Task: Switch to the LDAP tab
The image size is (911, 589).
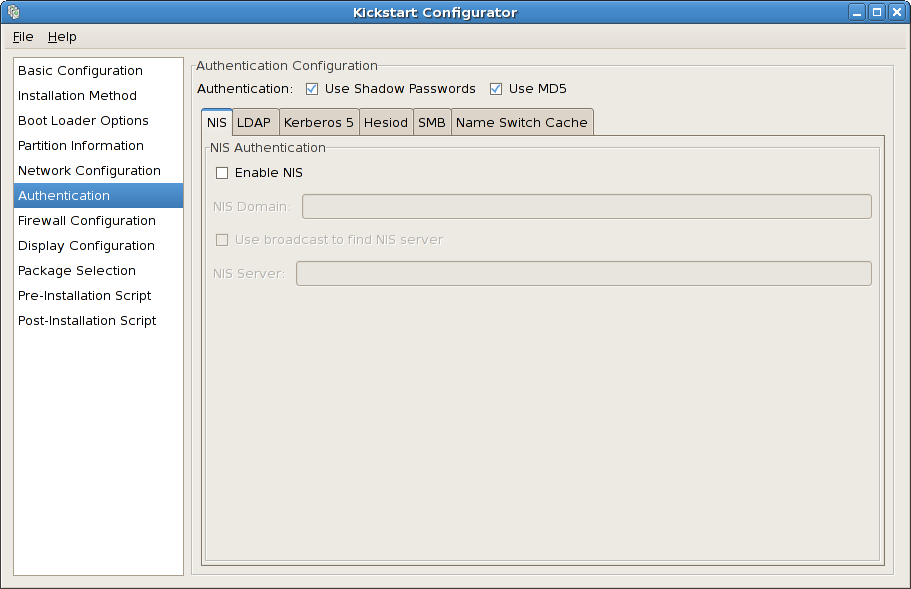Action: point(254,122)
